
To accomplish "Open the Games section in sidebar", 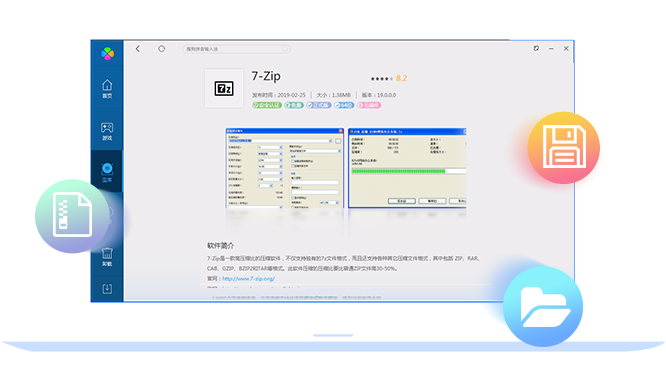I will click(x=107, y=131).
